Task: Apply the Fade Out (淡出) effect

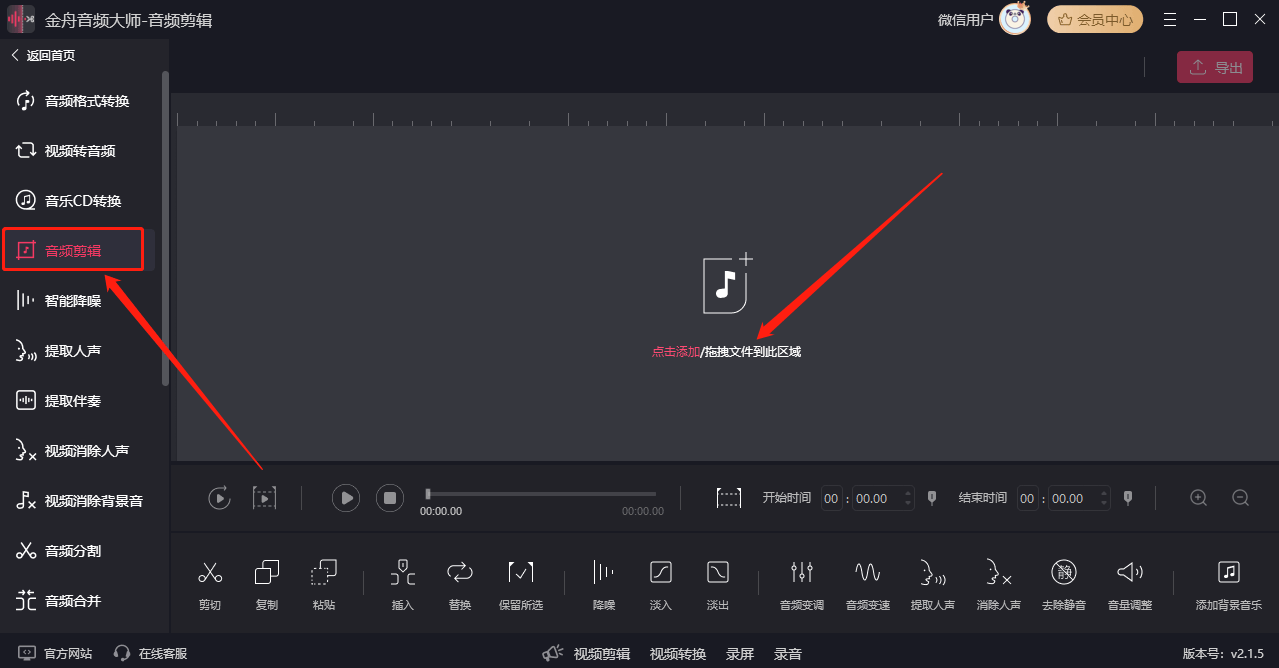Action: point(718,584)
